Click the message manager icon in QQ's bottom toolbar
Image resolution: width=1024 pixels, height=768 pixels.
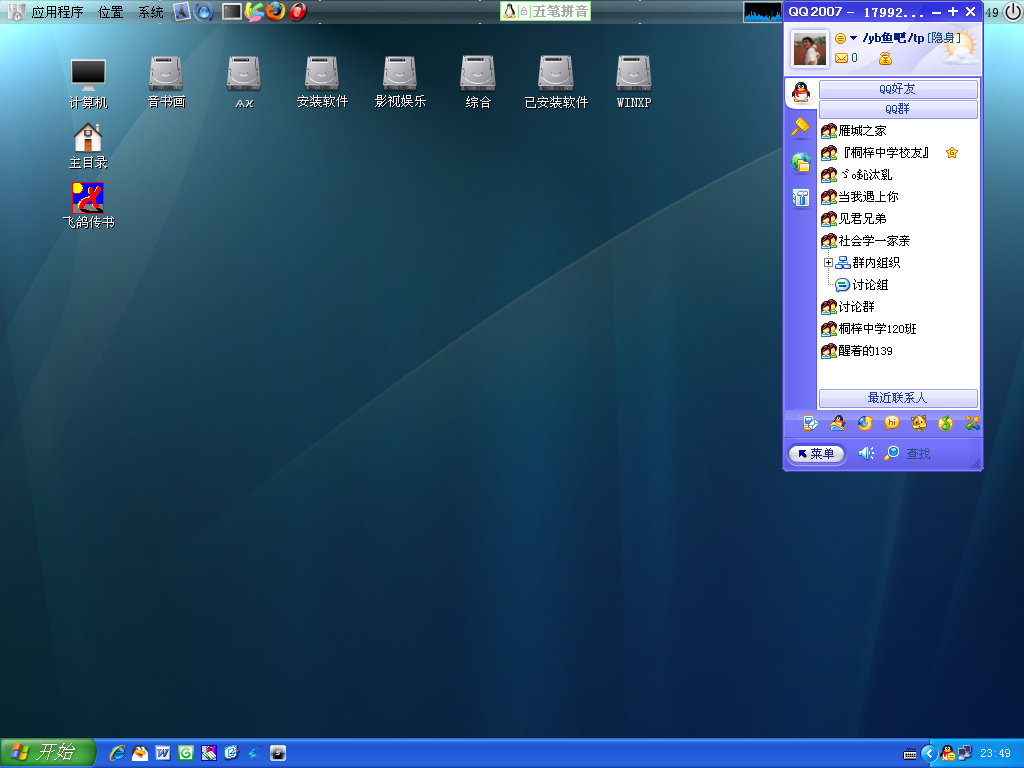pyautogui.click(x=810, y=423)
